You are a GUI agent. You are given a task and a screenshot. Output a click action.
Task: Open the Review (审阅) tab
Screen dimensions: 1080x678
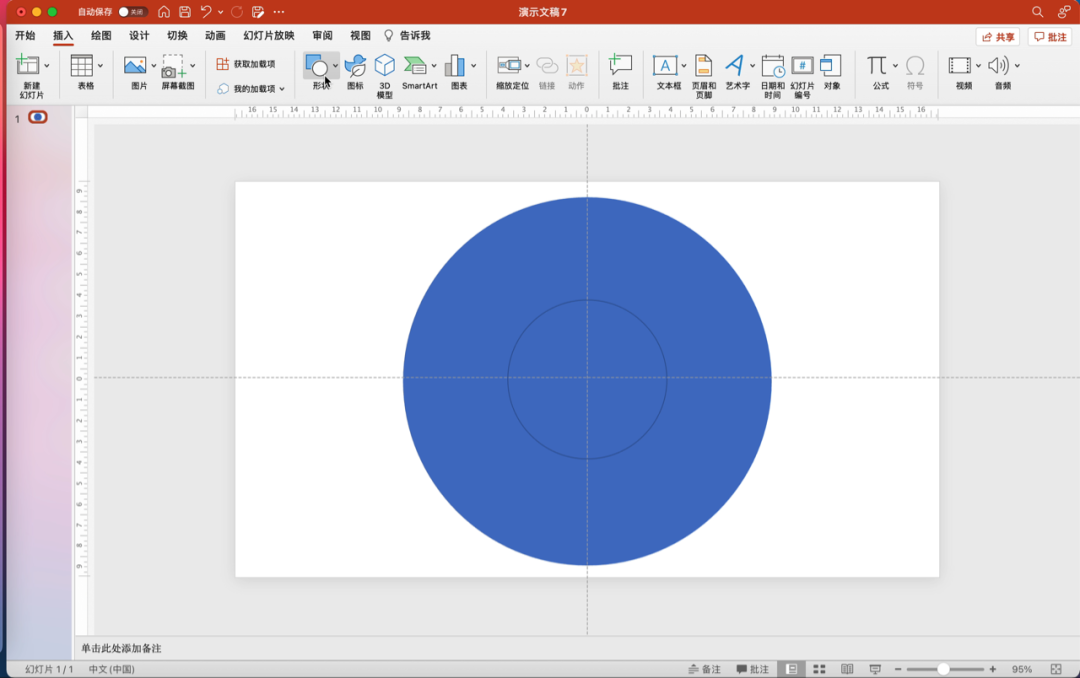coord(322,36)
